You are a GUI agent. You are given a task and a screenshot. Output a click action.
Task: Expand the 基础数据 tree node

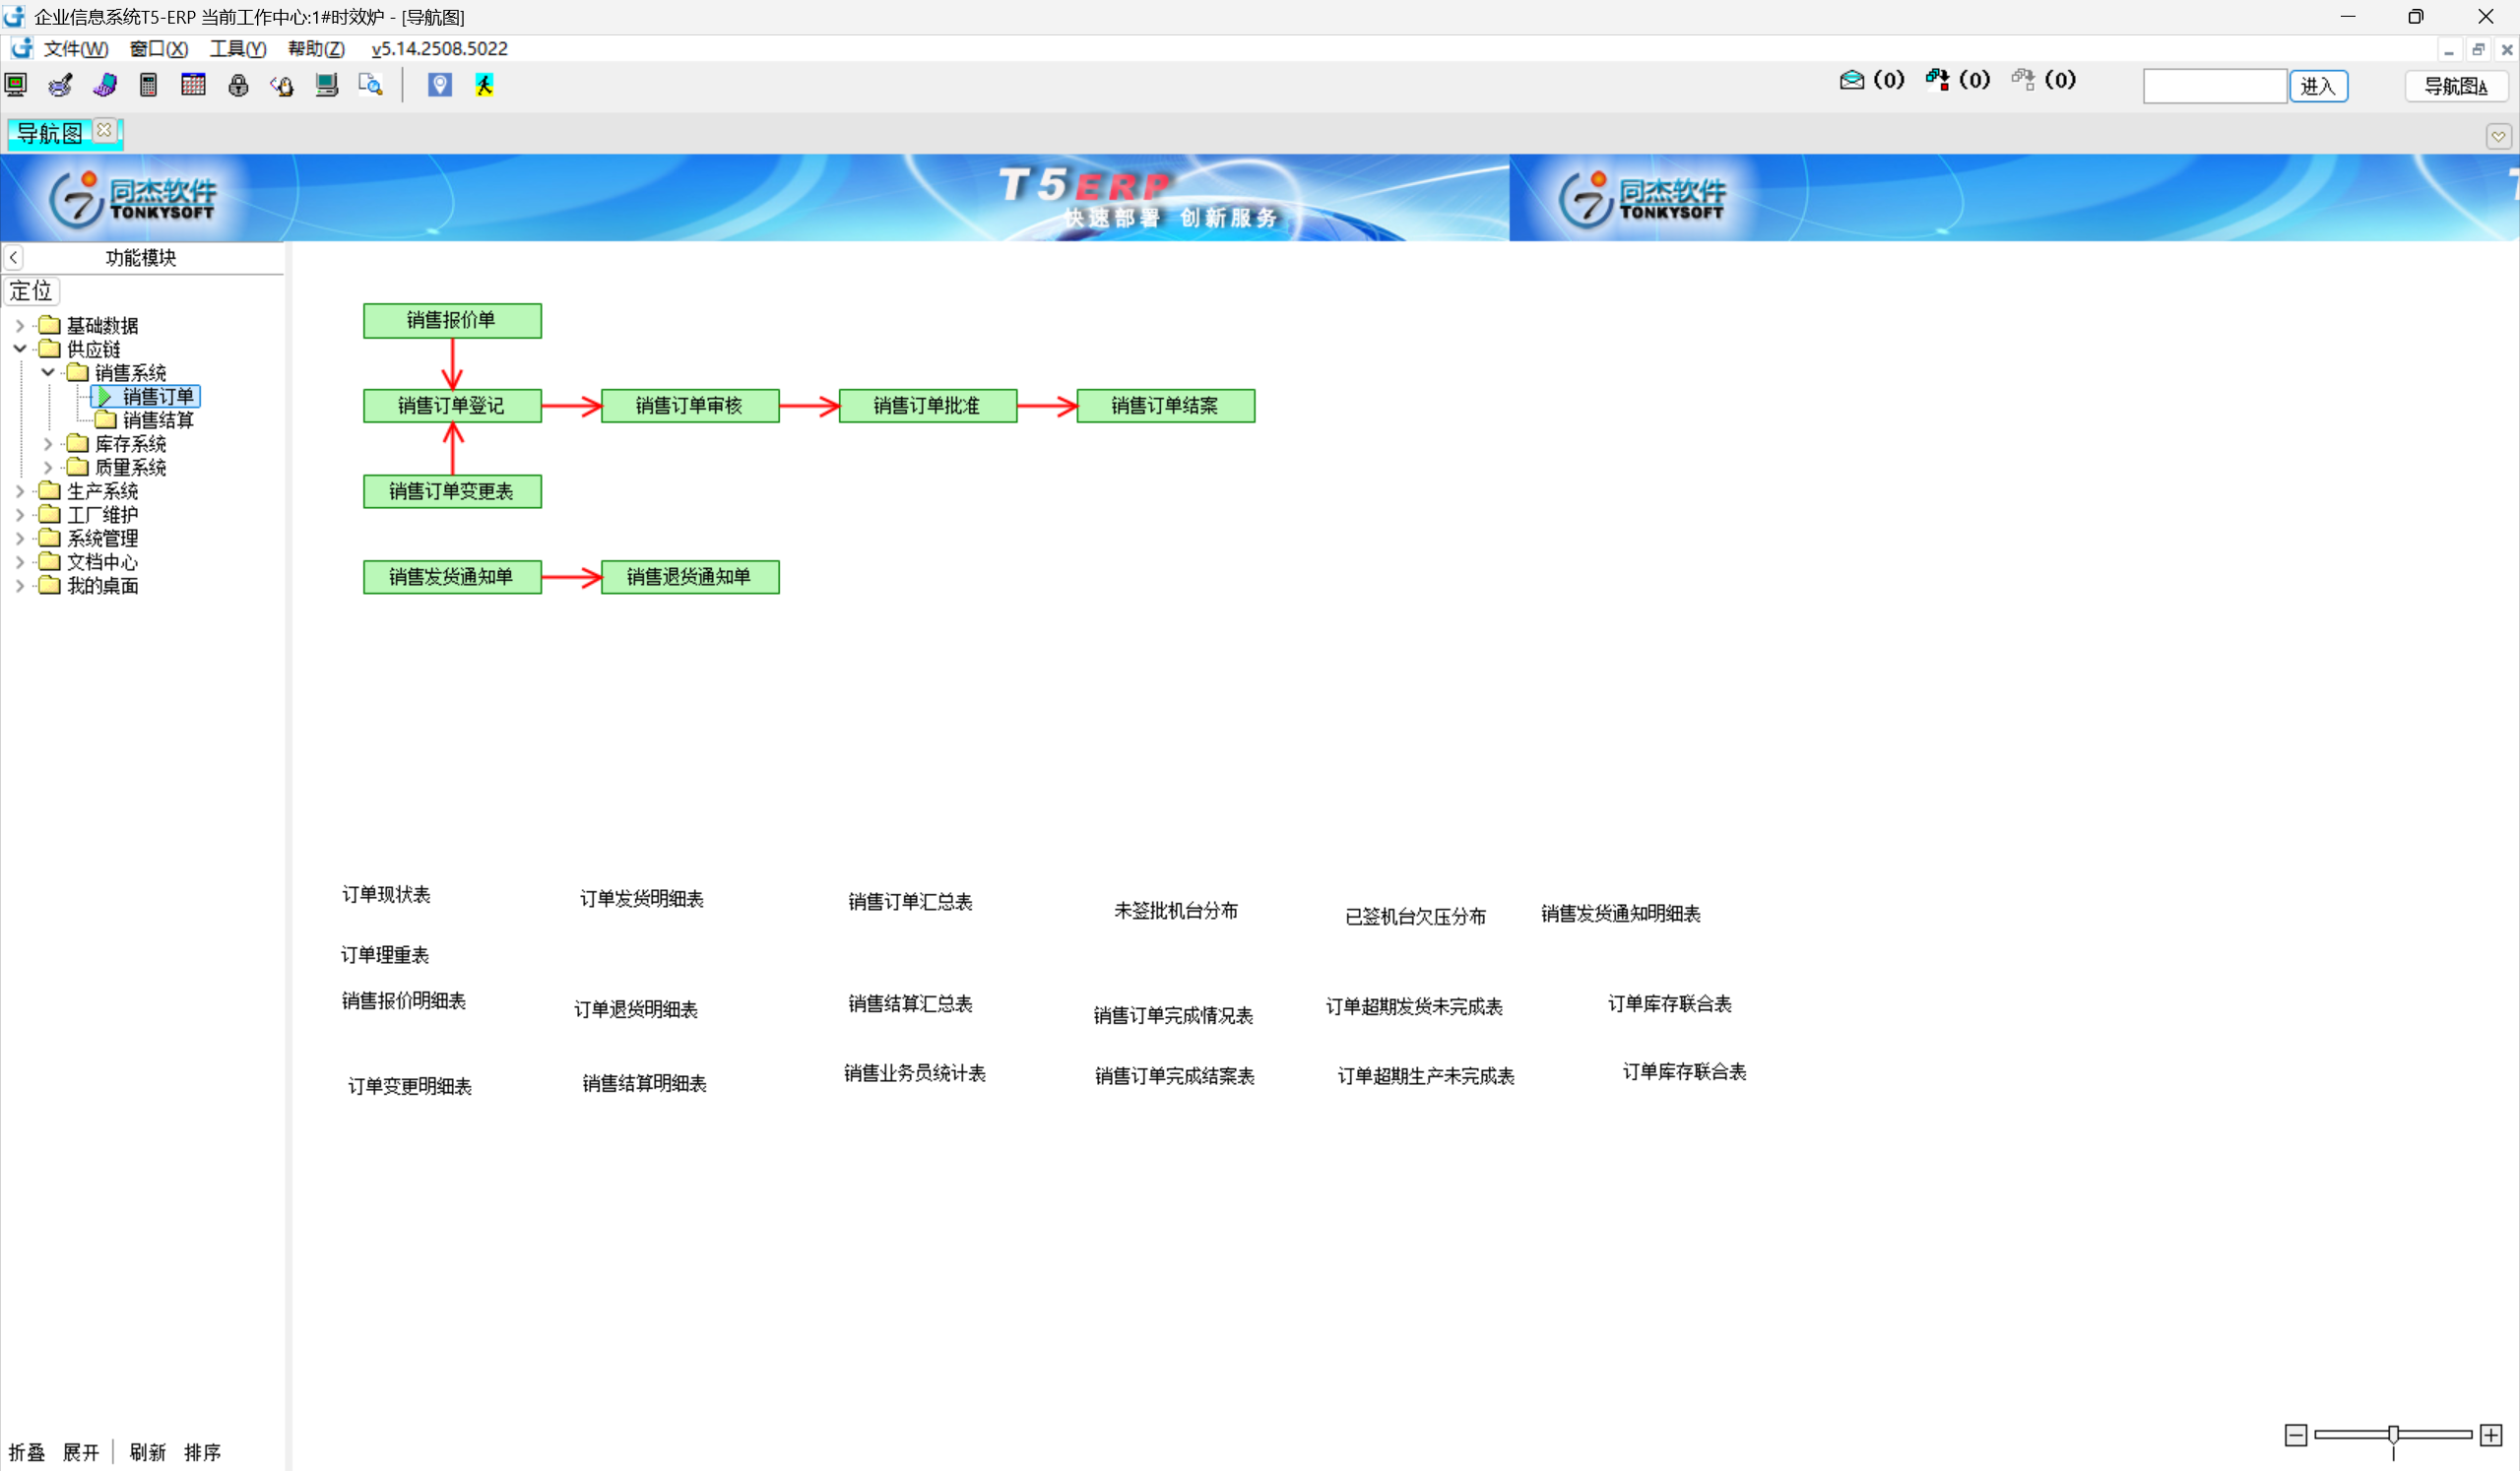(x=20, y=325)
